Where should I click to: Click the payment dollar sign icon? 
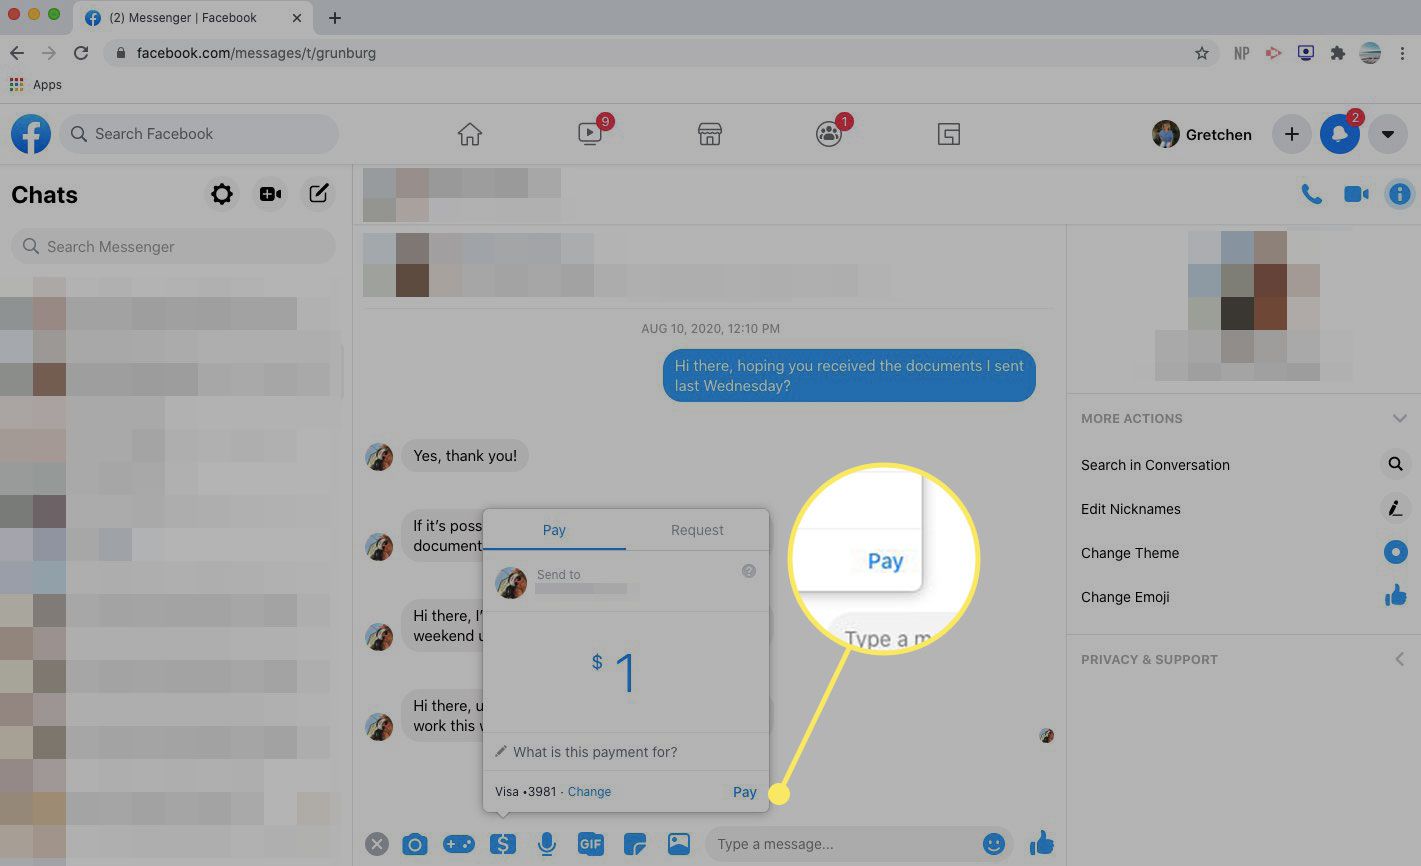pos(503,844)
